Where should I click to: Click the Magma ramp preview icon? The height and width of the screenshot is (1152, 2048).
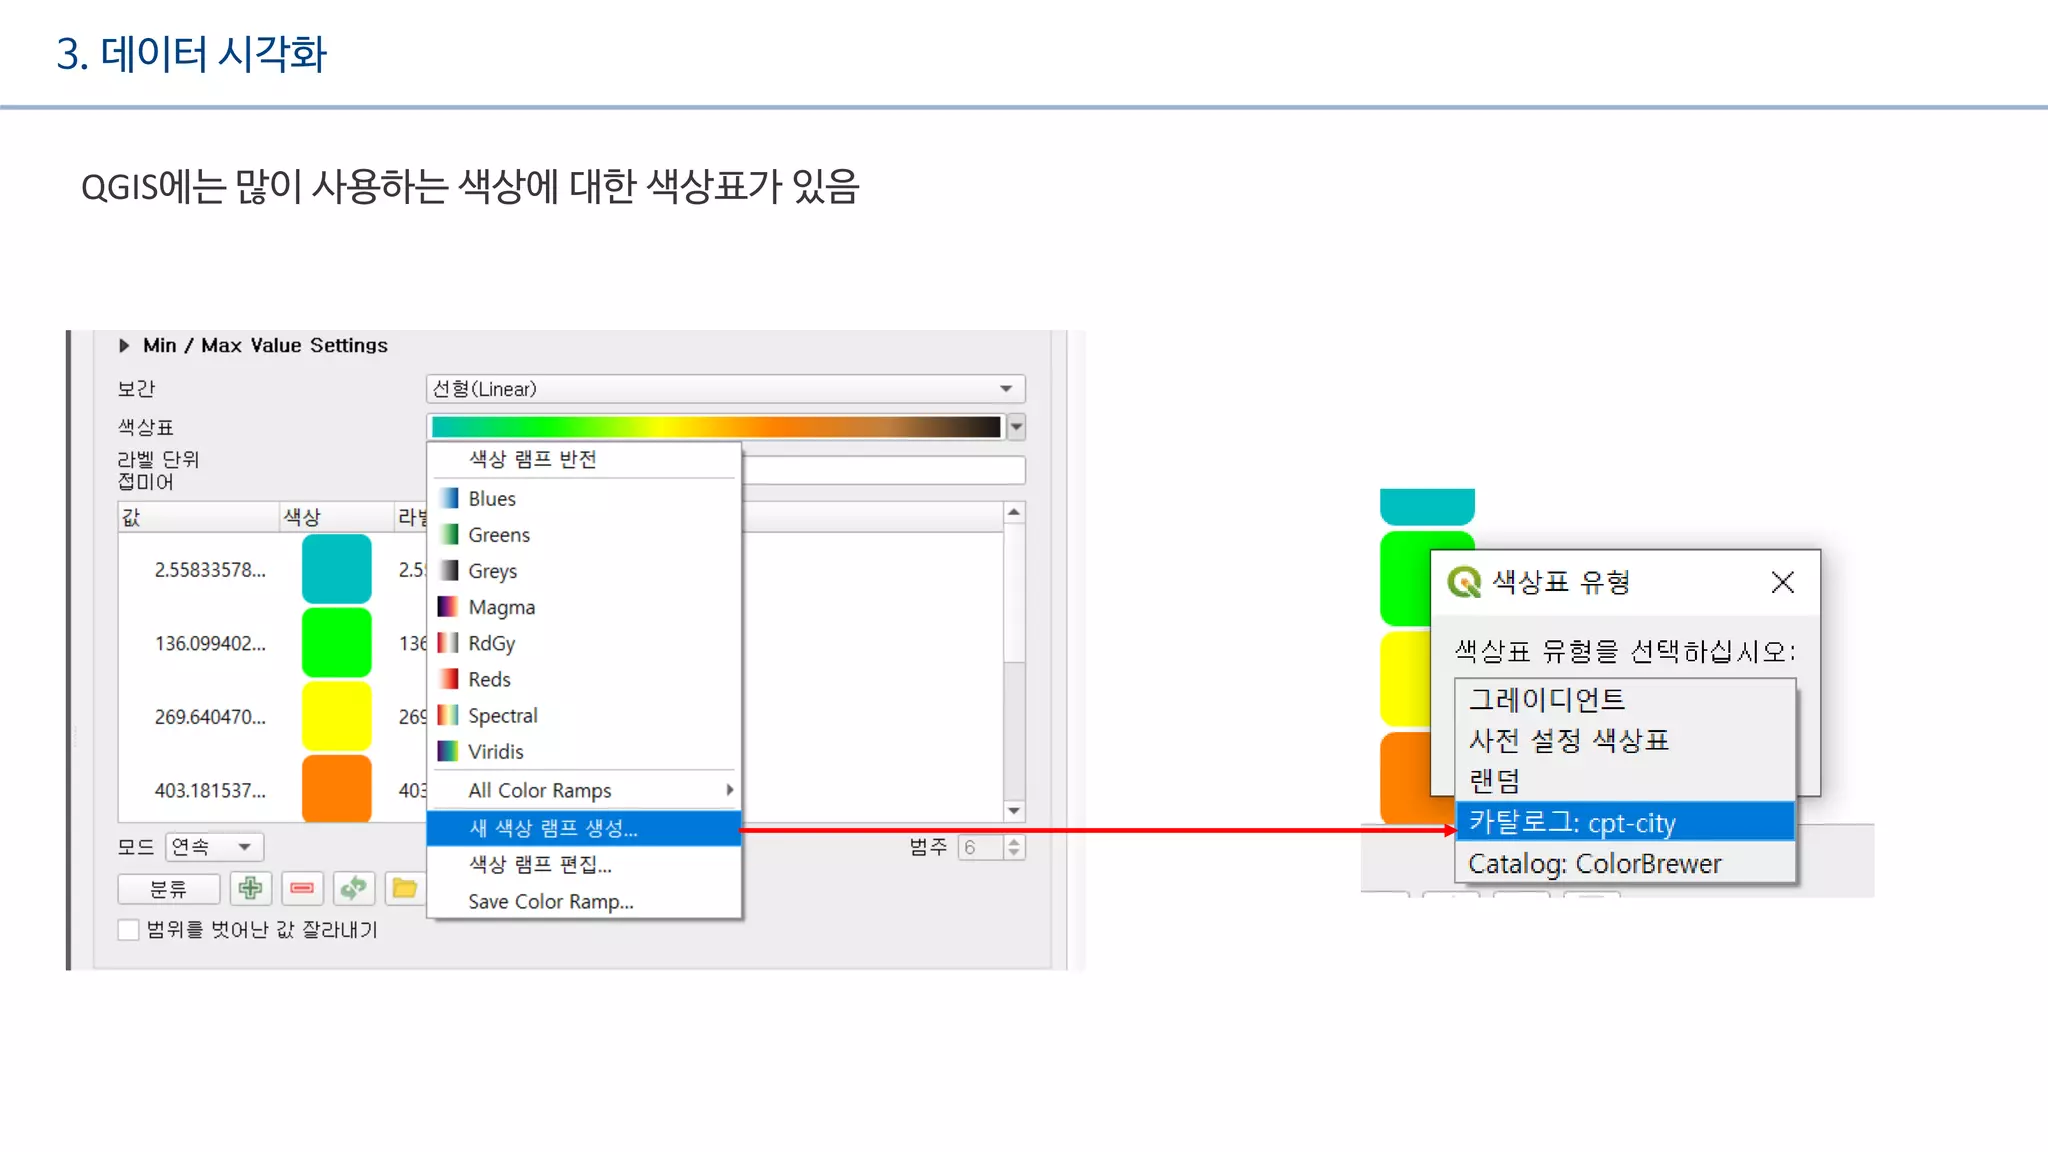click(x=448, y=606)
